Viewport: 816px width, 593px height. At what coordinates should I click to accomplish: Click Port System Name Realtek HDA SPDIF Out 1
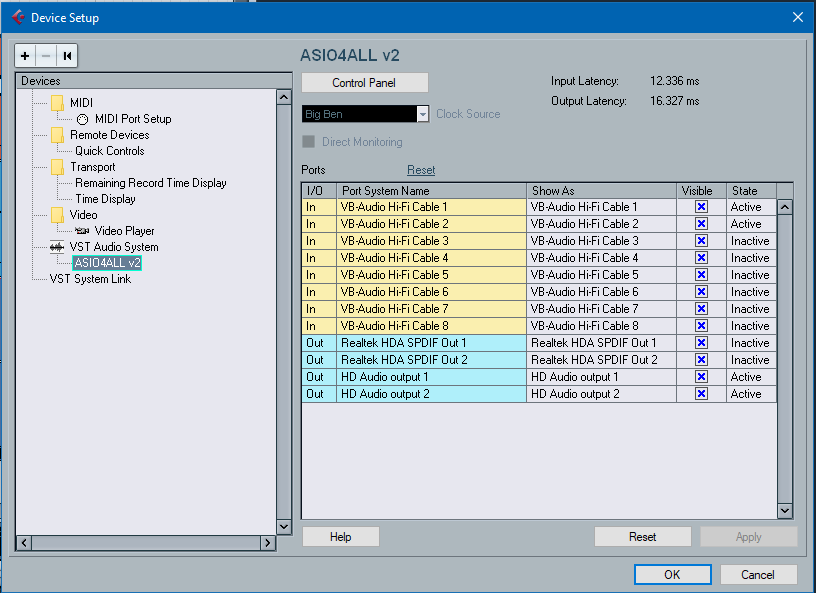coord(431,343)
